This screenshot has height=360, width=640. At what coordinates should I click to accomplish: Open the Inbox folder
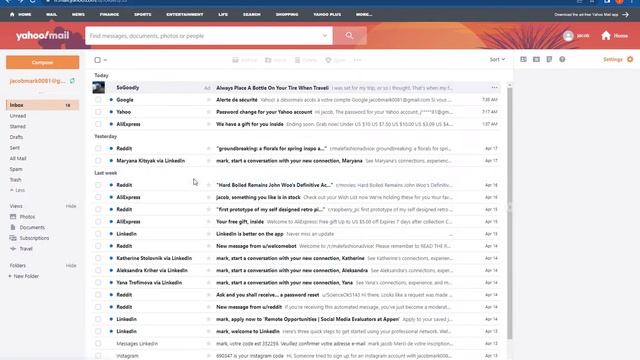tap(42, 105)
